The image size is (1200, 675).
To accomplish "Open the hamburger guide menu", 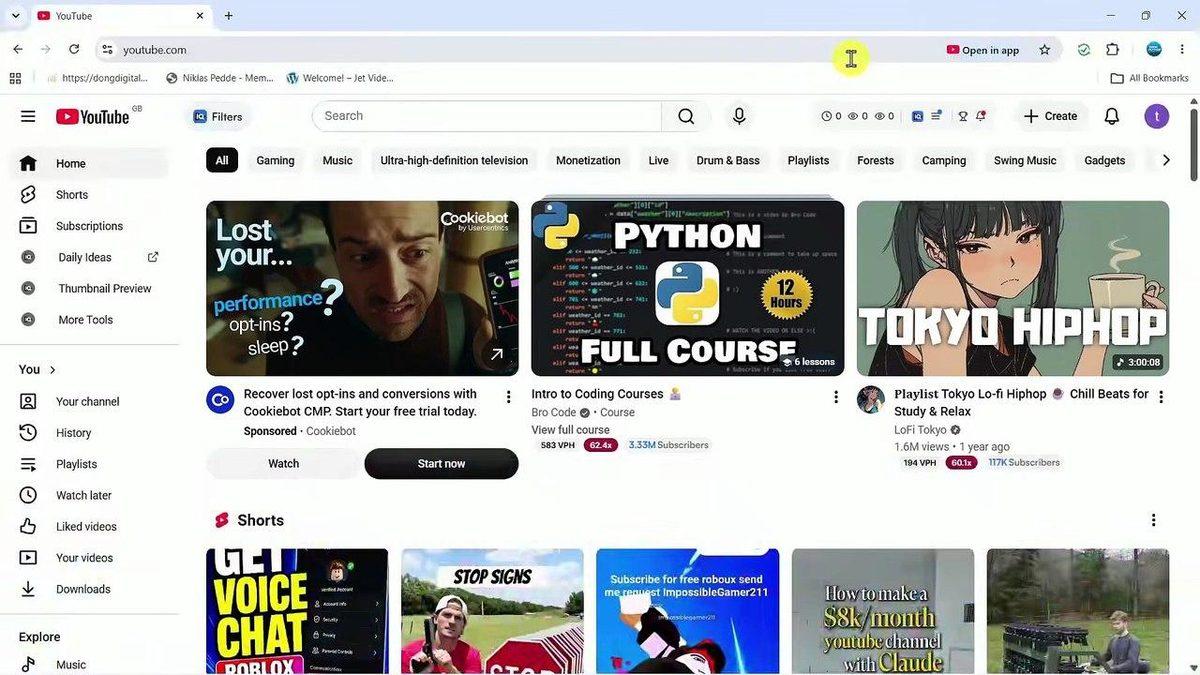I will coord(28,116).
